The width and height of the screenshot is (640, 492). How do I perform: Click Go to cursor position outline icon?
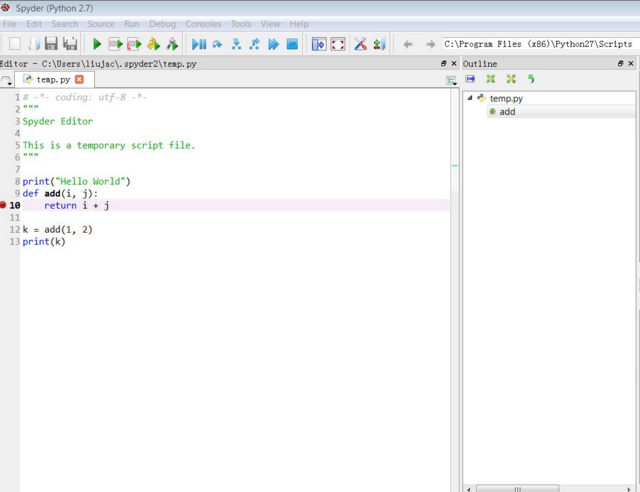470,79
